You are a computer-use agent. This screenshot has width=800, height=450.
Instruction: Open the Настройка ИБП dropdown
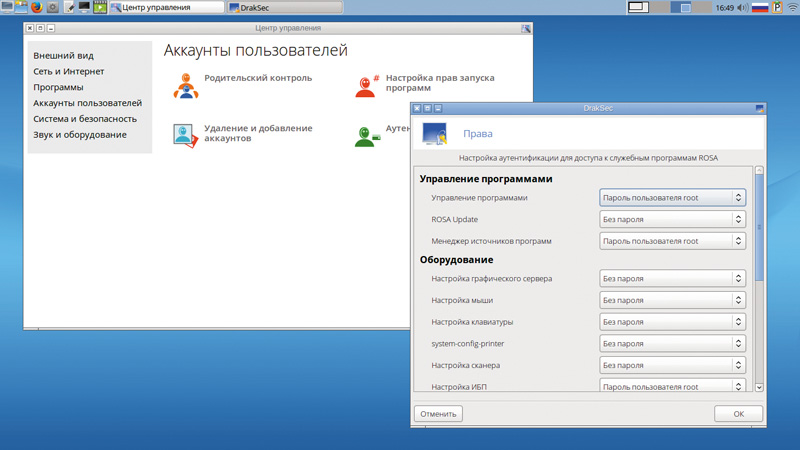[x=672, y=386]
